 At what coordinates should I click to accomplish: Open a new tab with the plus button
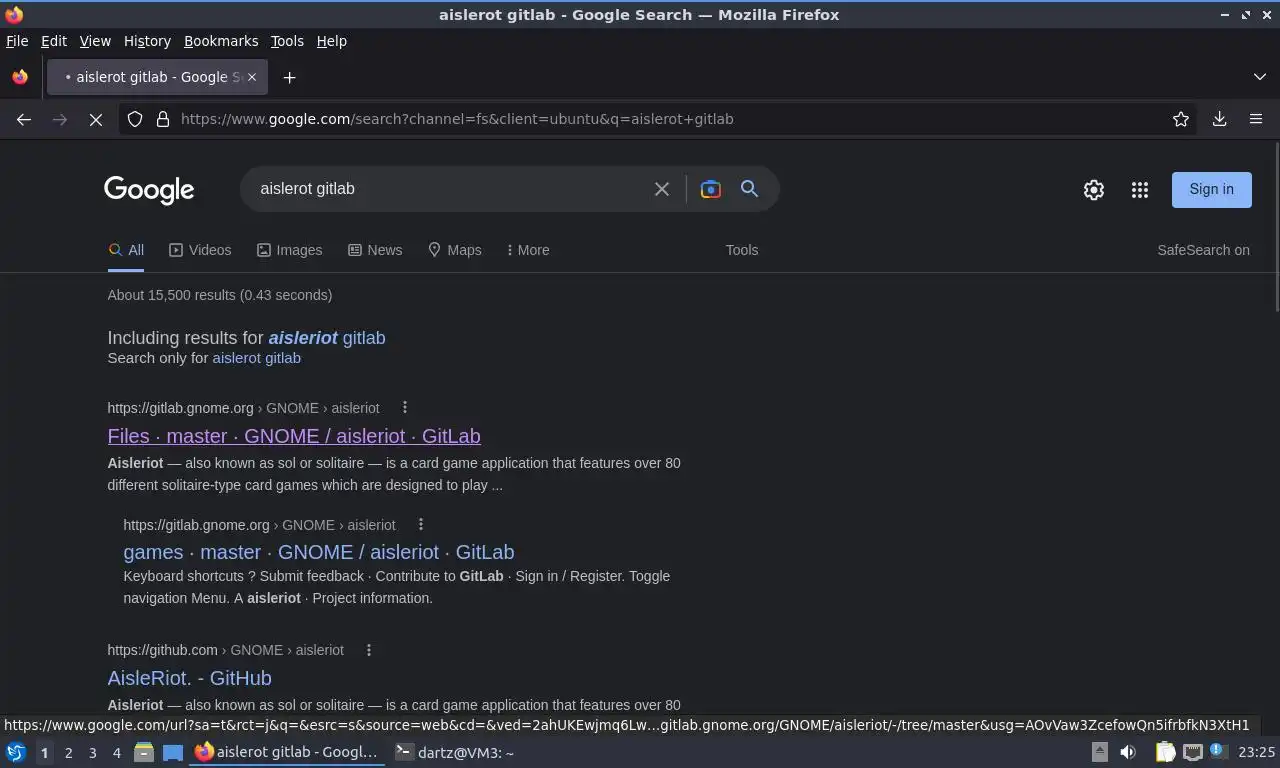289,77
